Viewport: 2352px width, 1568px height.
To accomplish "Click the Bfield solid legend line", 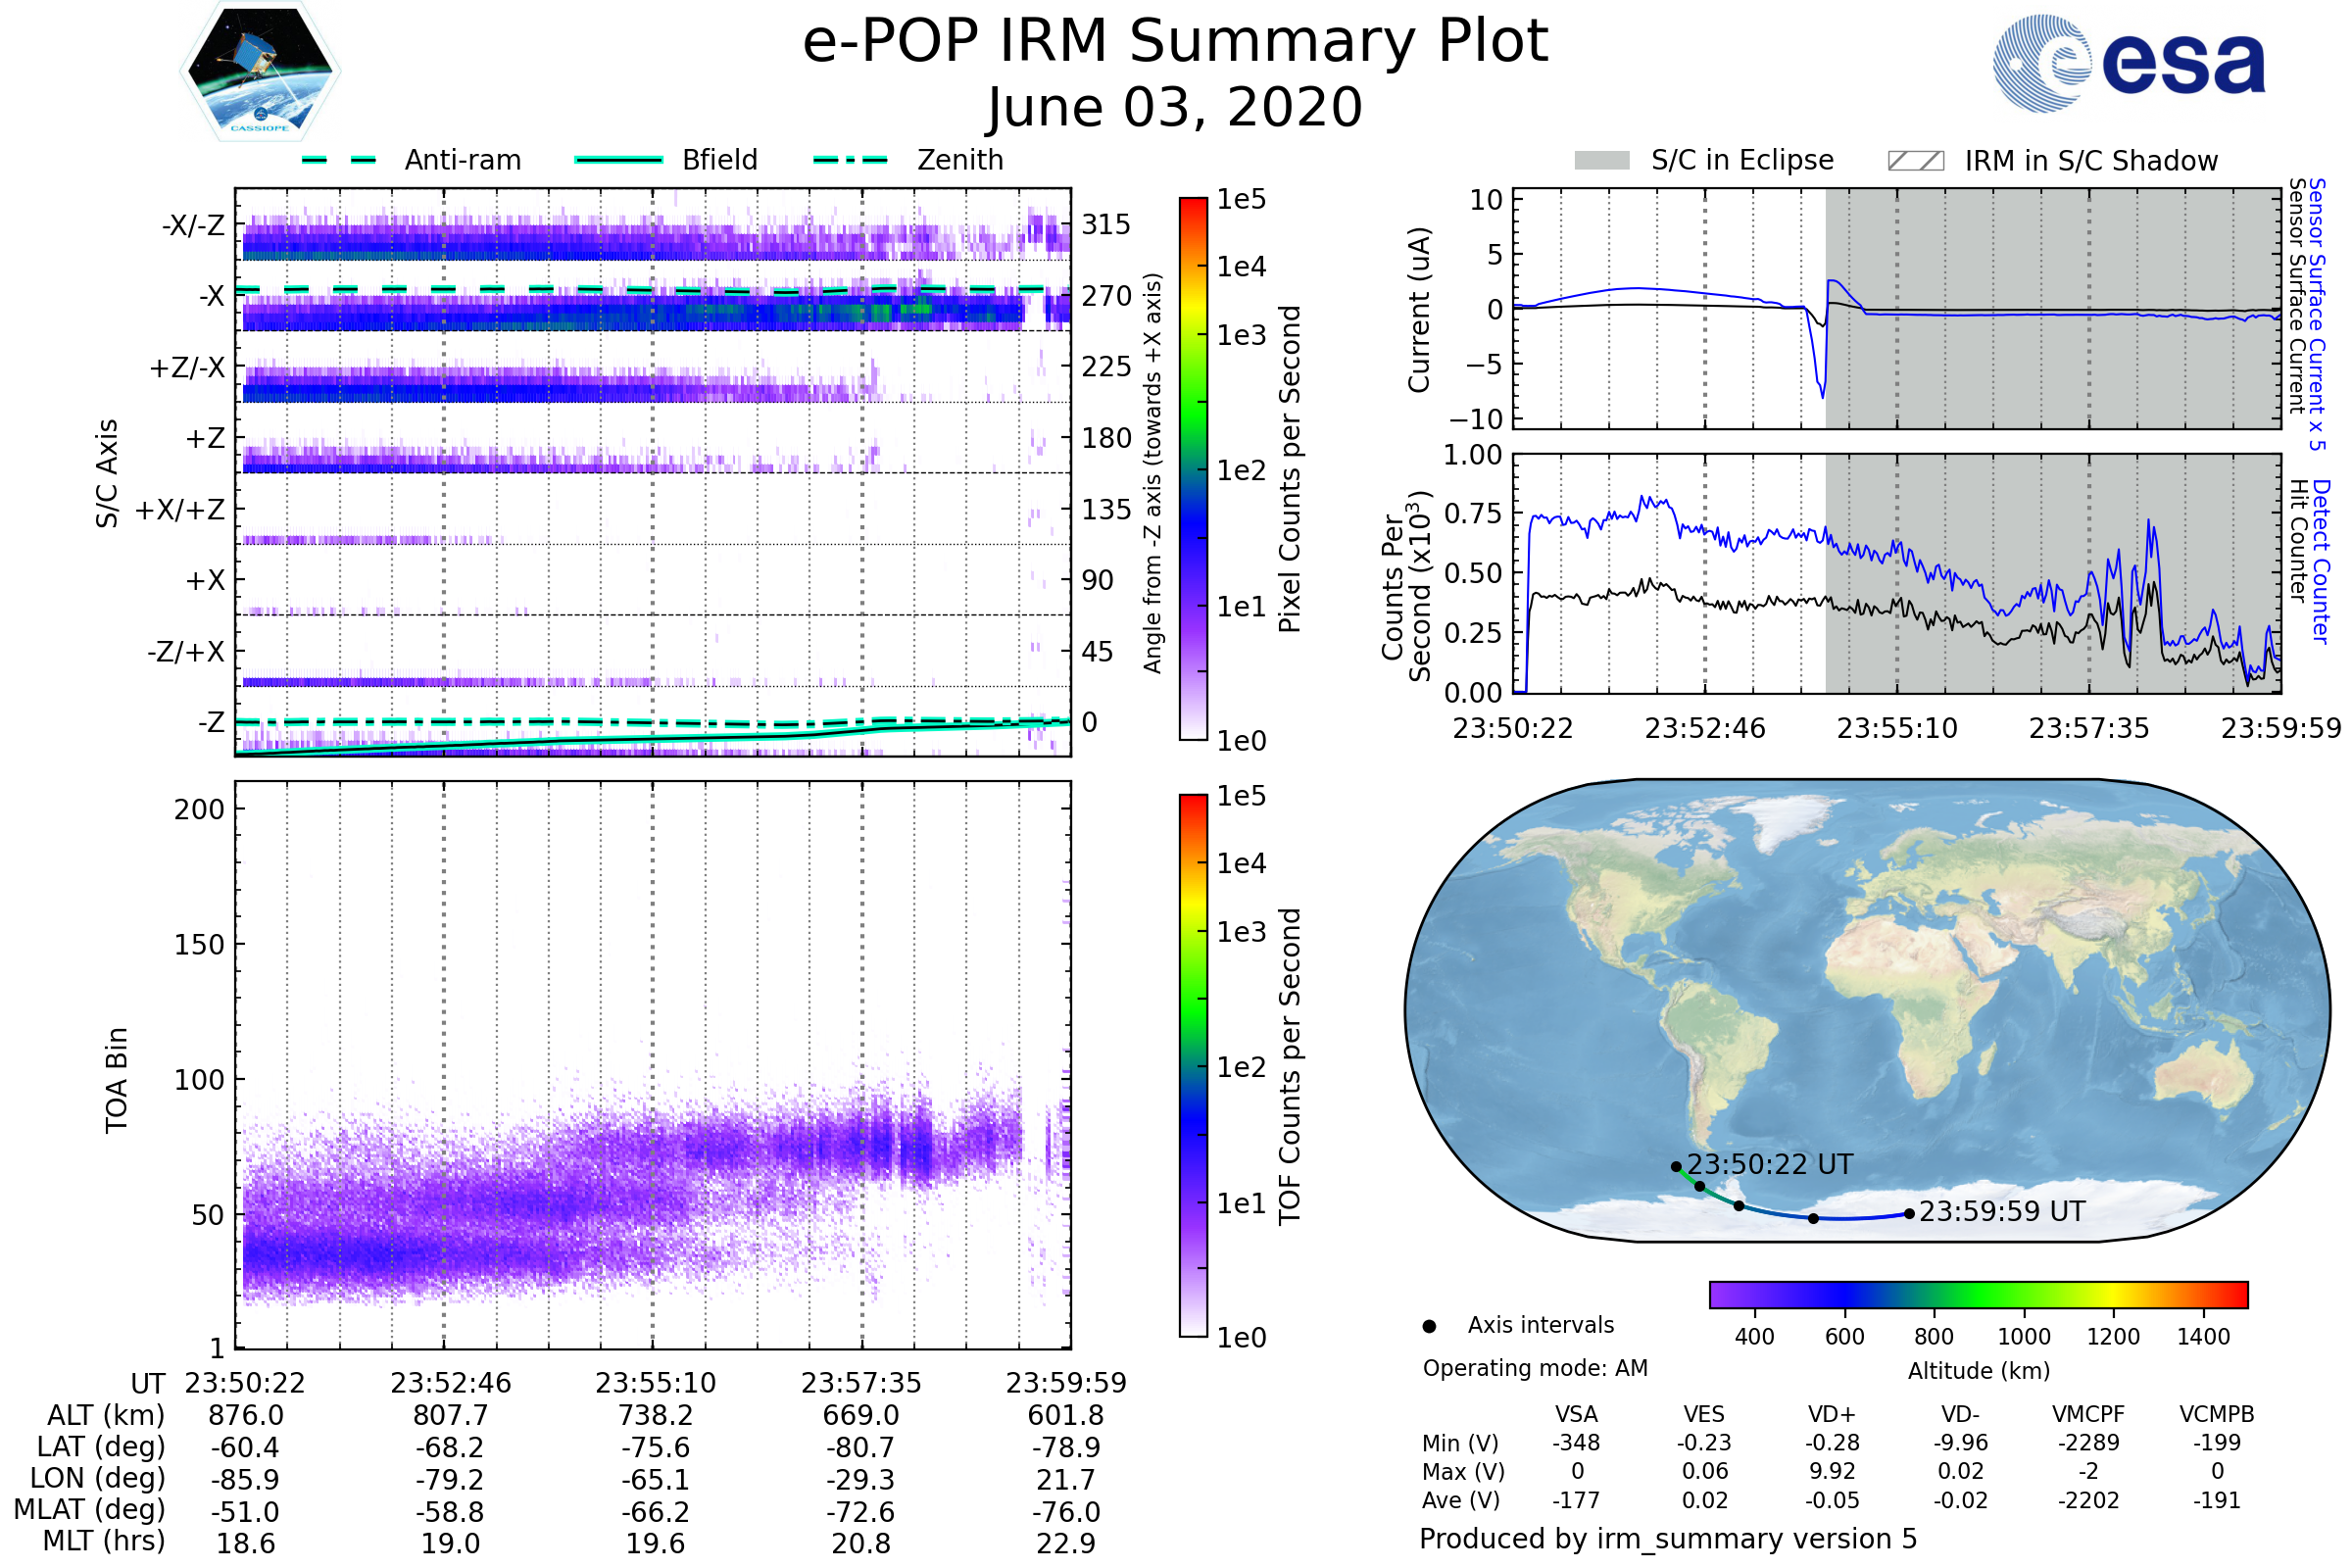I will pos(618,160).
